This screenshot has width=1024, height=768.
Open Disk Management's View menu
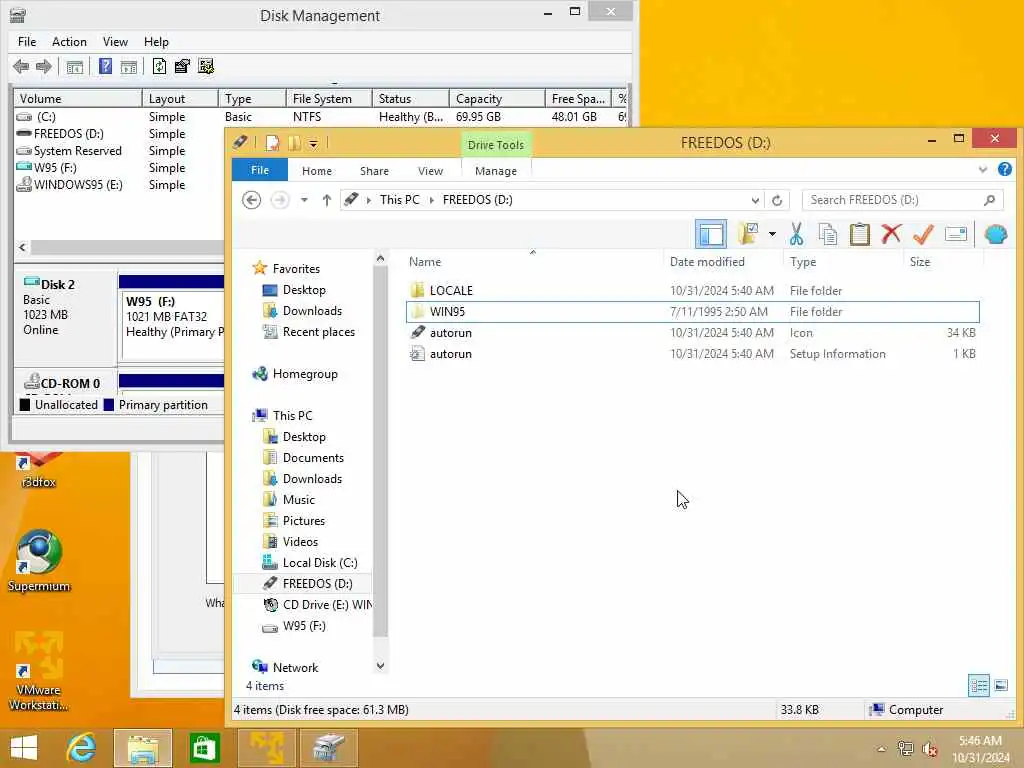coord(115,42)
